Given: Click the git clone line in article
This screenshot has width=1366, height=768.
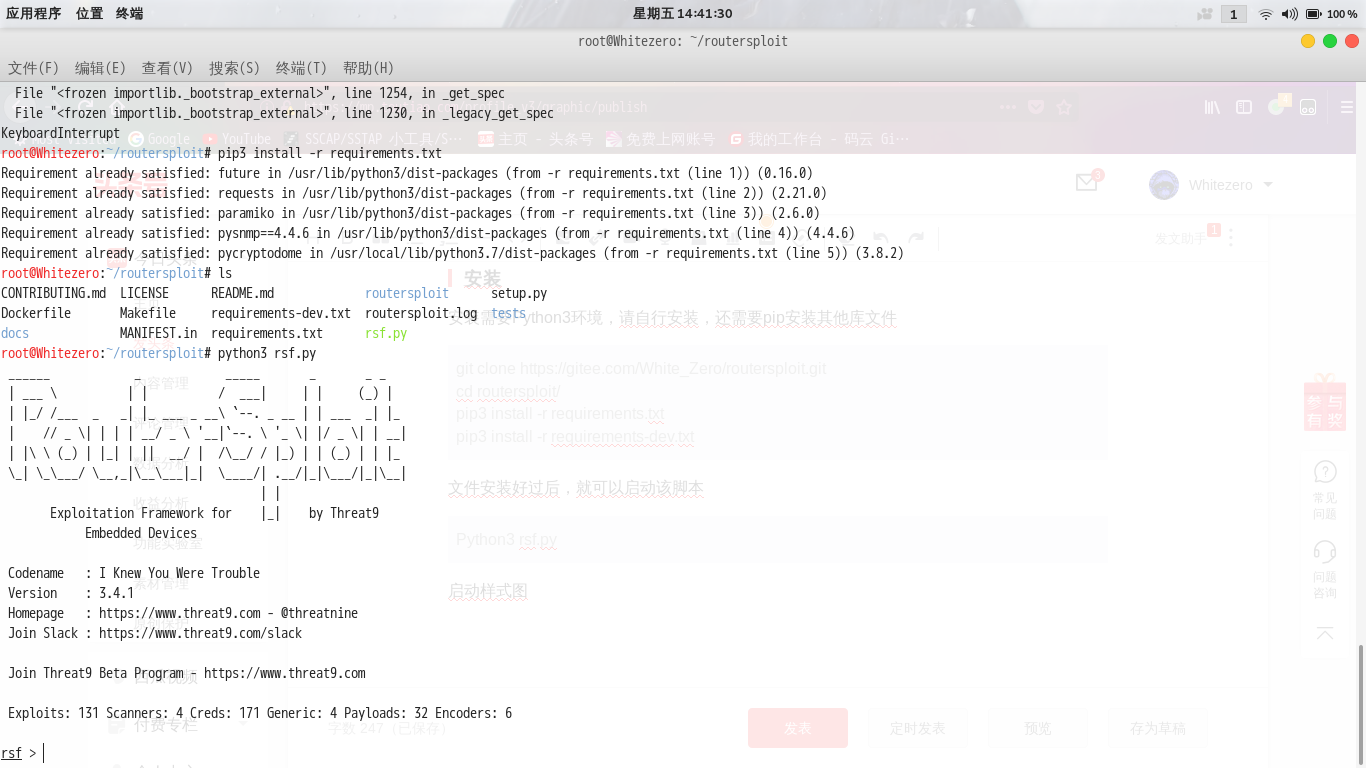Looking at the screenshot, I should pyautogui.click(x=641, y=369).
